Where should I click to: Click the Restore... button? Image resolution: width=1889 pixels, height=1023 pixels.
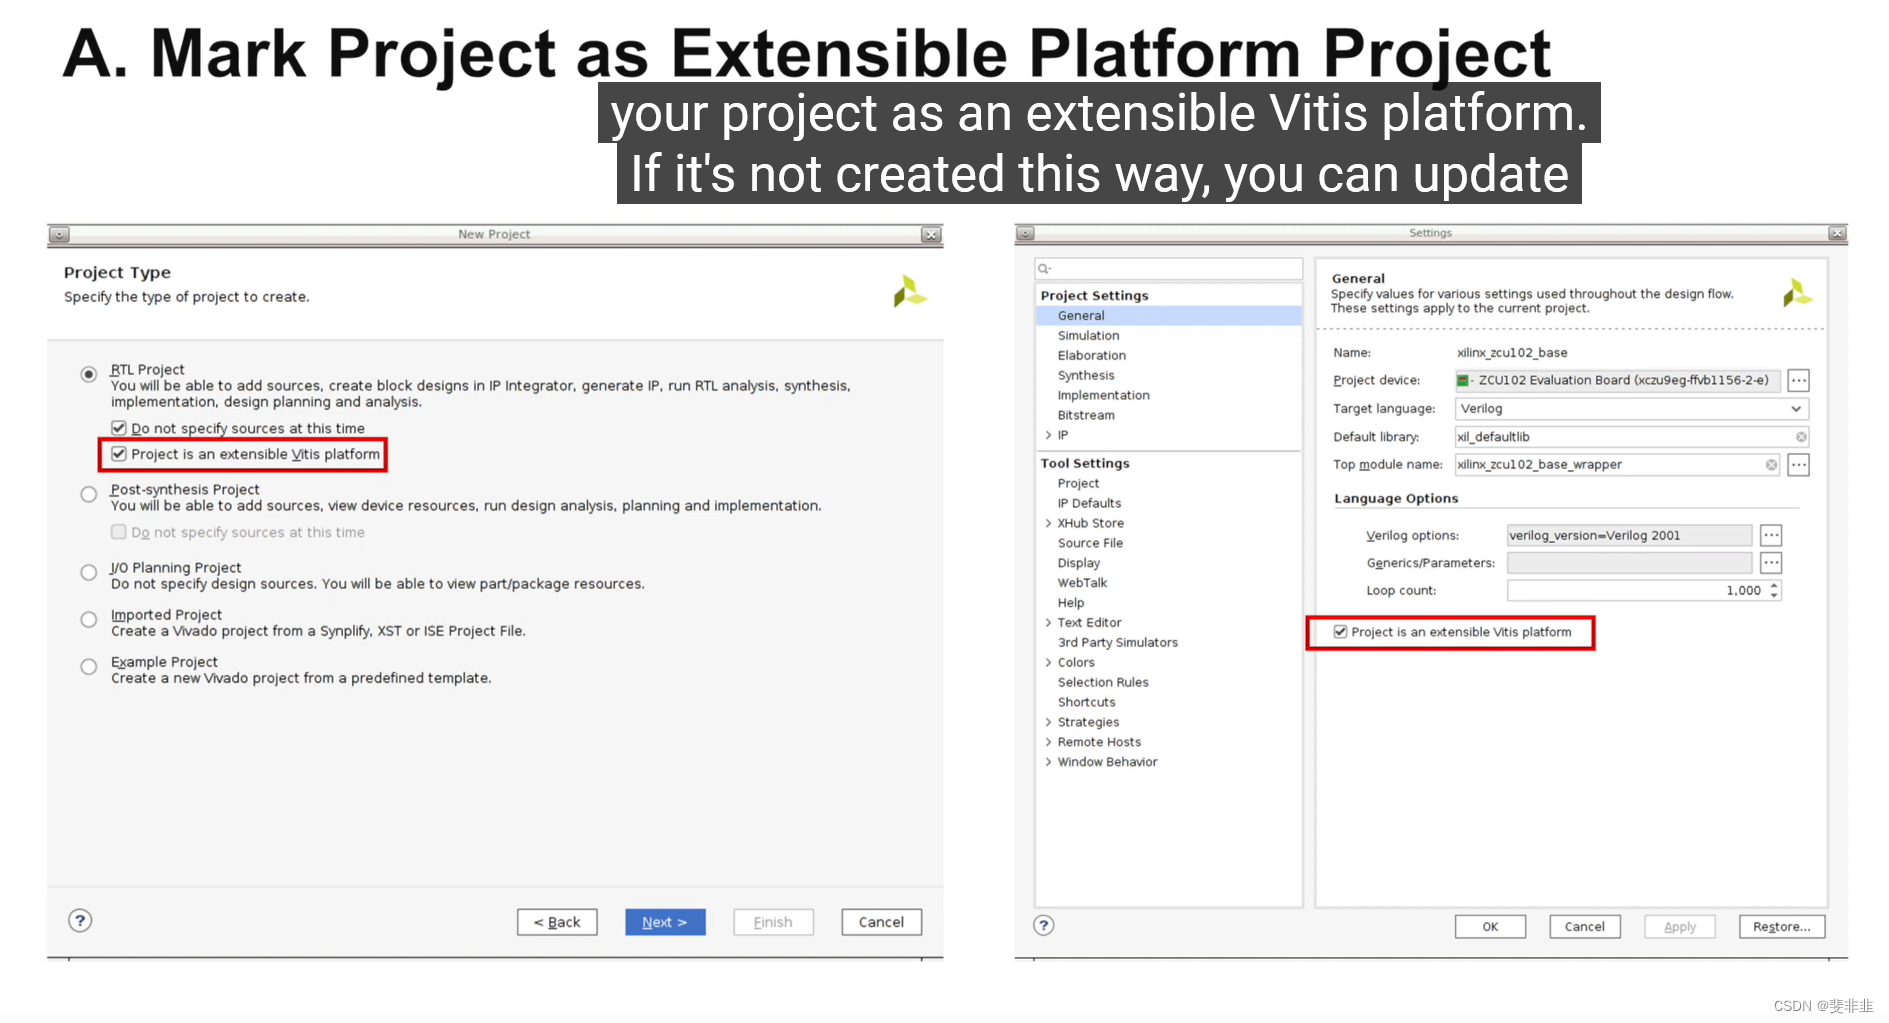(1782, 926)
